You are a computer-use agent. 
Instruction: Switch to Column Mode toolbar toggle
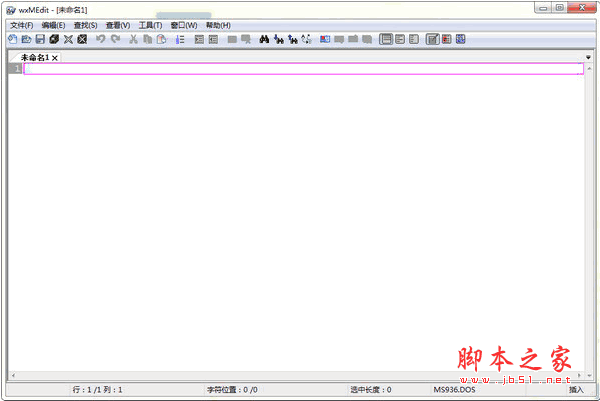447,39
